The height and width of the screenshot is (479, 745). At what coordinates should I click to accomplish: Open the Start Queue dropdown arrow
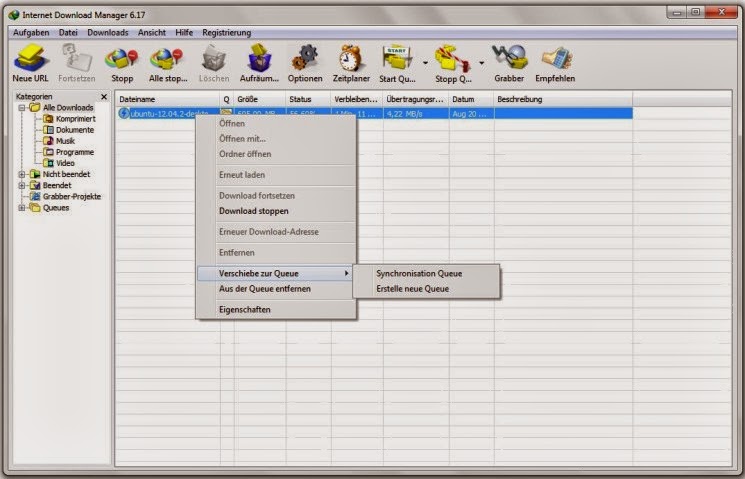(x=425, y=62)
